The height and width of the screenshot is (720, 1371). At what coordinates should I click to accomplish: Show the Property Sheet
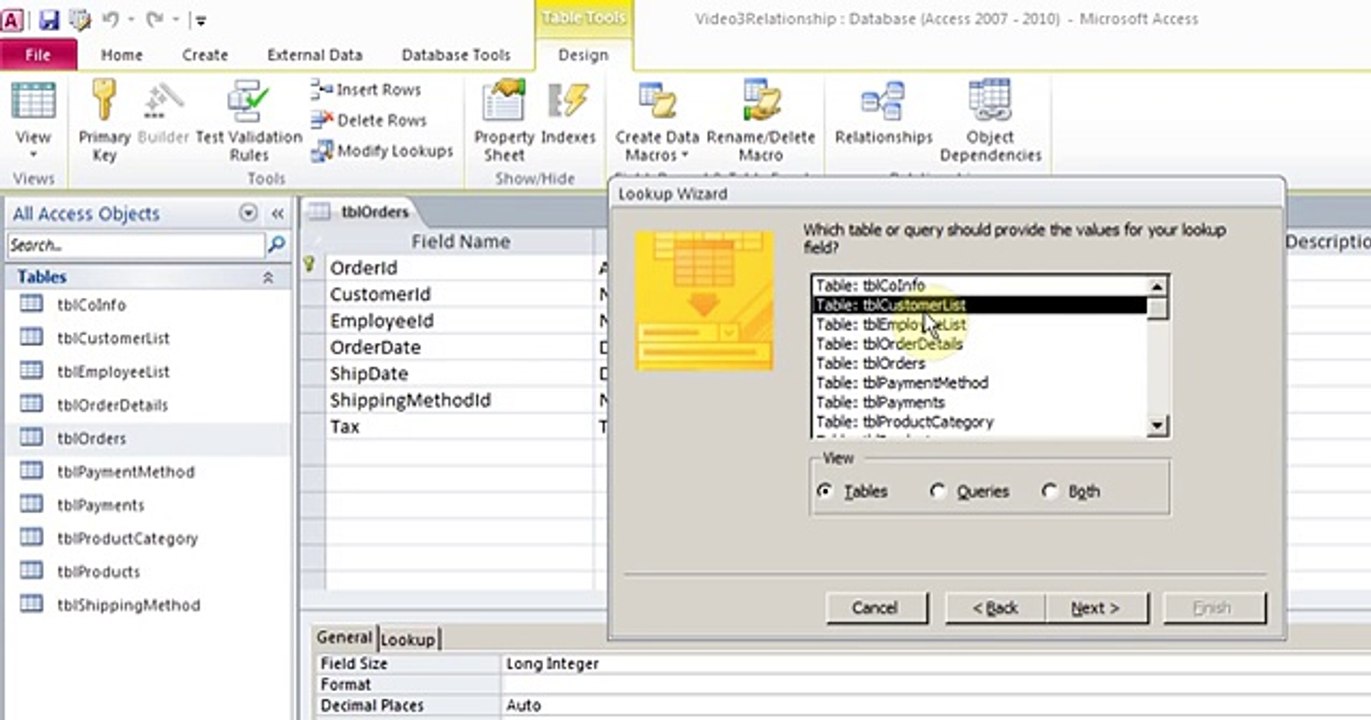click(x=504, y=121)
